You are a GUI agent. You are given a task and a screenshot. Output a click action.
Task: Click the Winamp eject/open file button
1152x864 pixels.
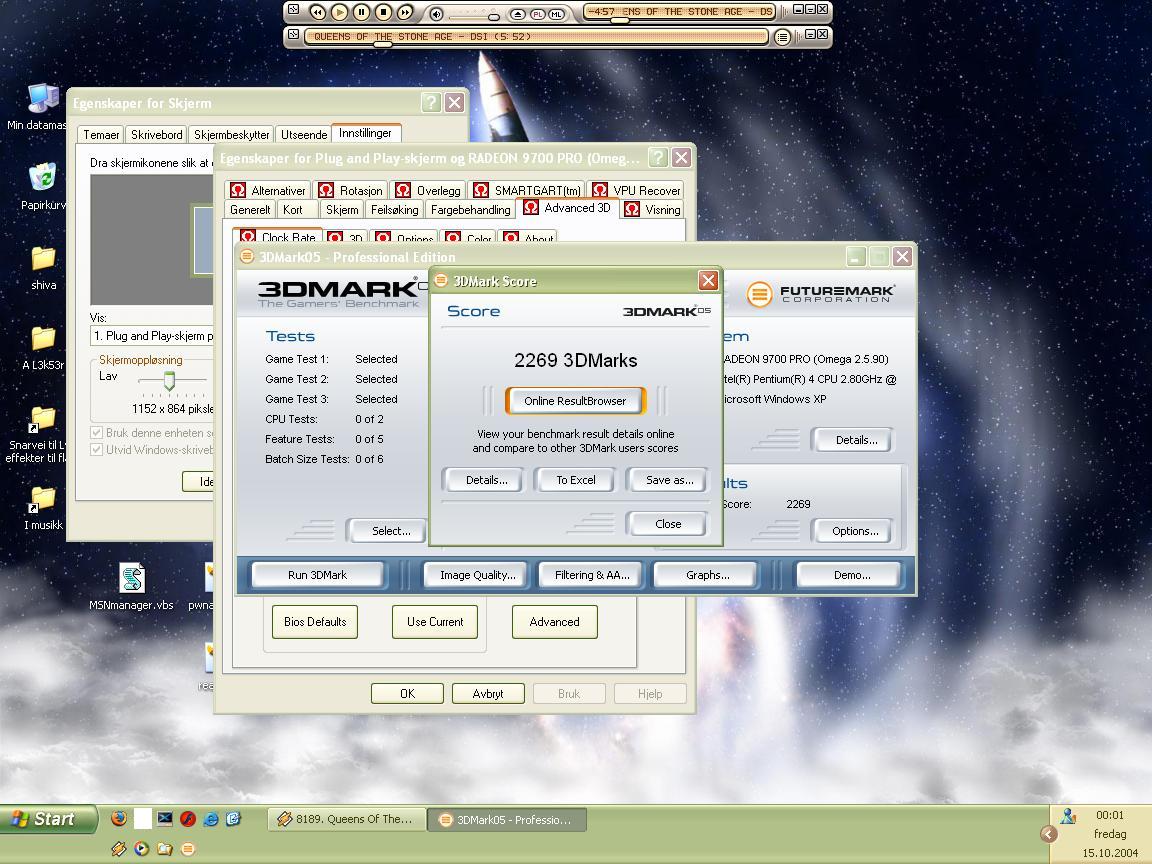tap(518, 14)
